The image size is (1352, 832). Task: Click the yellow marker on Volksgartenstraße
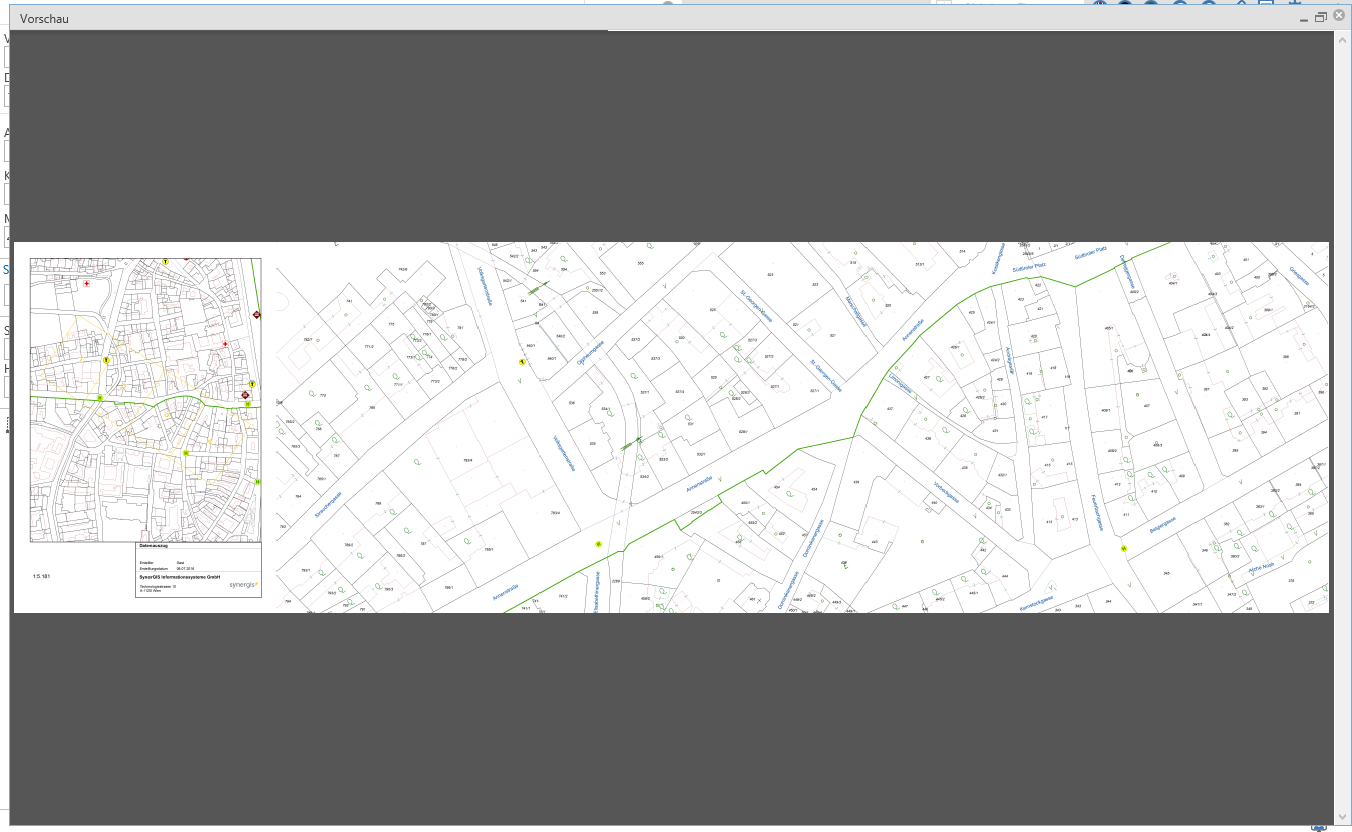click(521, 362)
